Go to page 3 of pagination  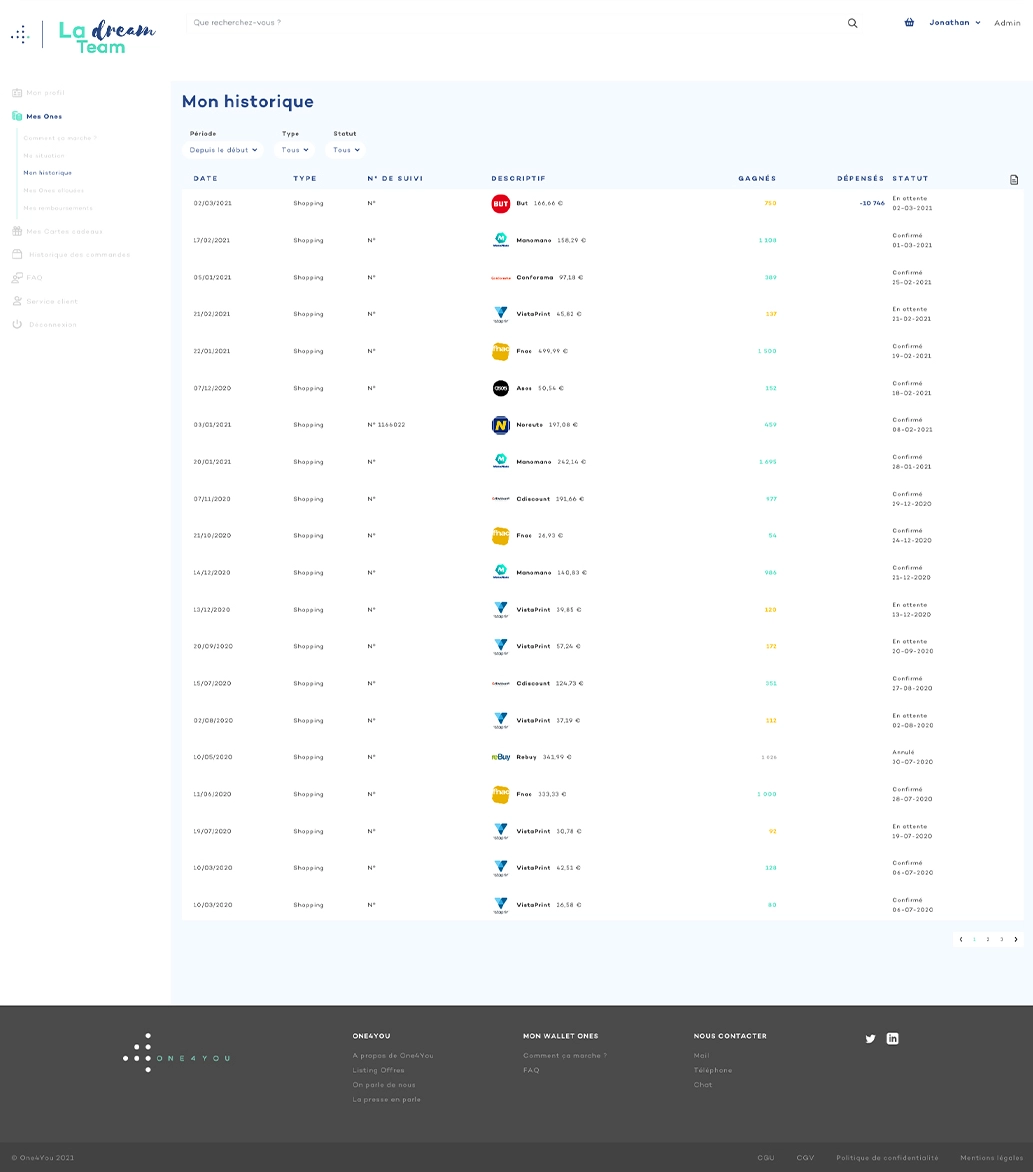pyautogui.click(x=1002, y=940)
